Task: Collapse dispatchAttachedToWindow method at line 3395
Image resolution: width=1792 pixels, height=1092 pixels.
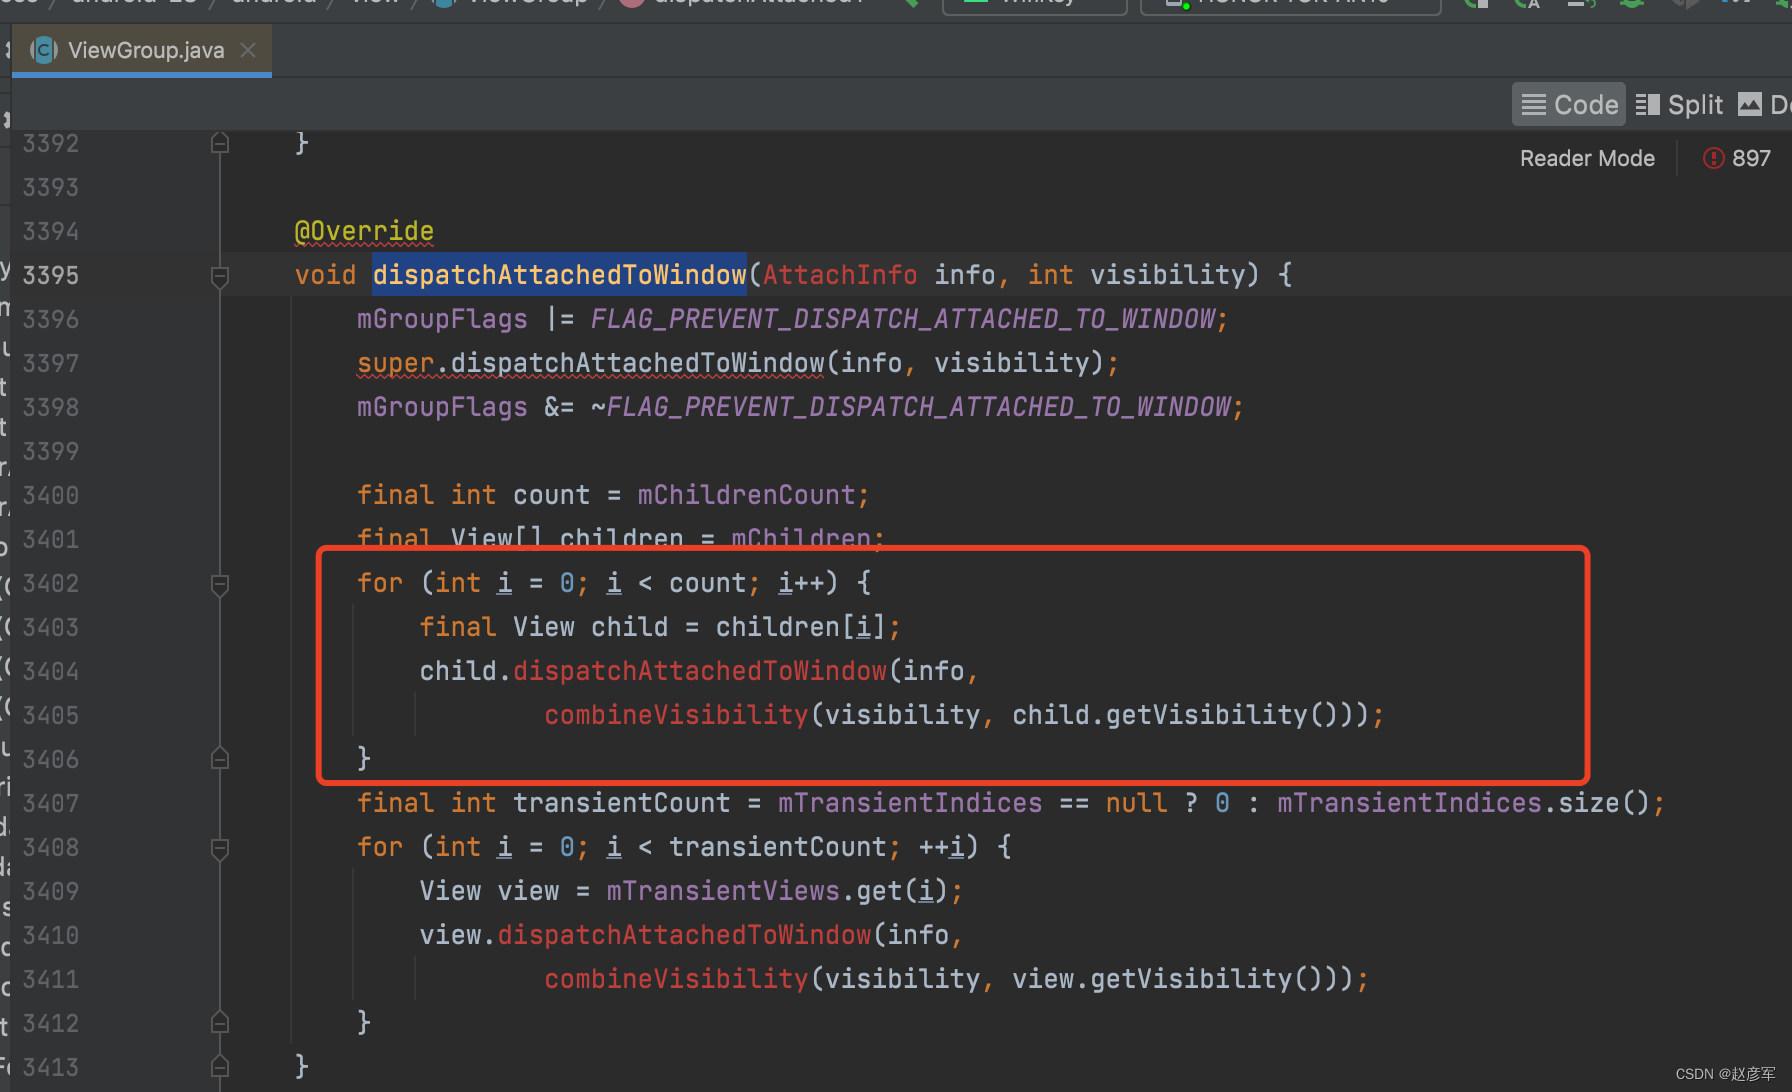Action: 220,275
